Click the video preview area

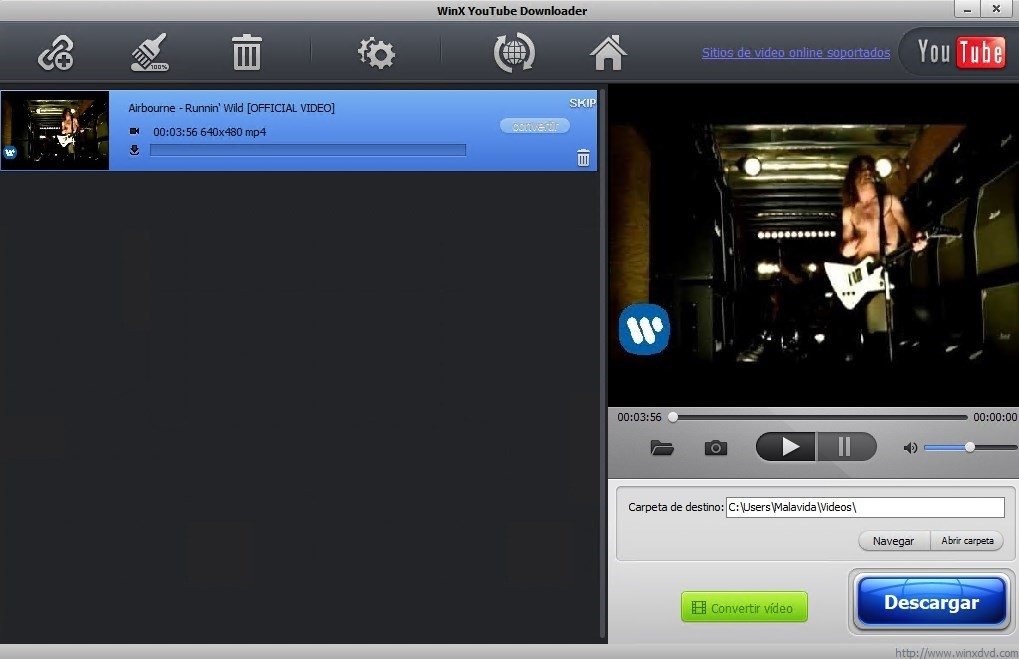(x=813, y=246)
